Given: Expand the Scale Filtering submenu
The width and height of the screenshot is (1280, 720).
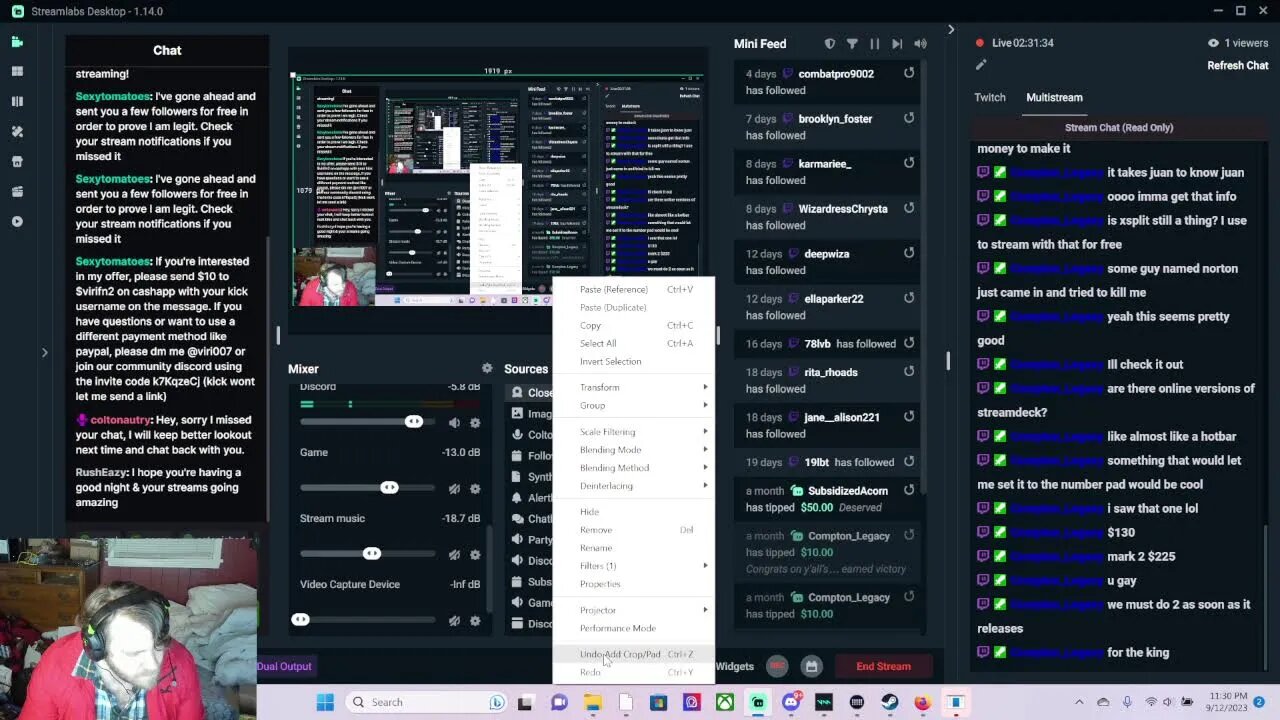Looking at the screenshot, I should pos(634,432).
